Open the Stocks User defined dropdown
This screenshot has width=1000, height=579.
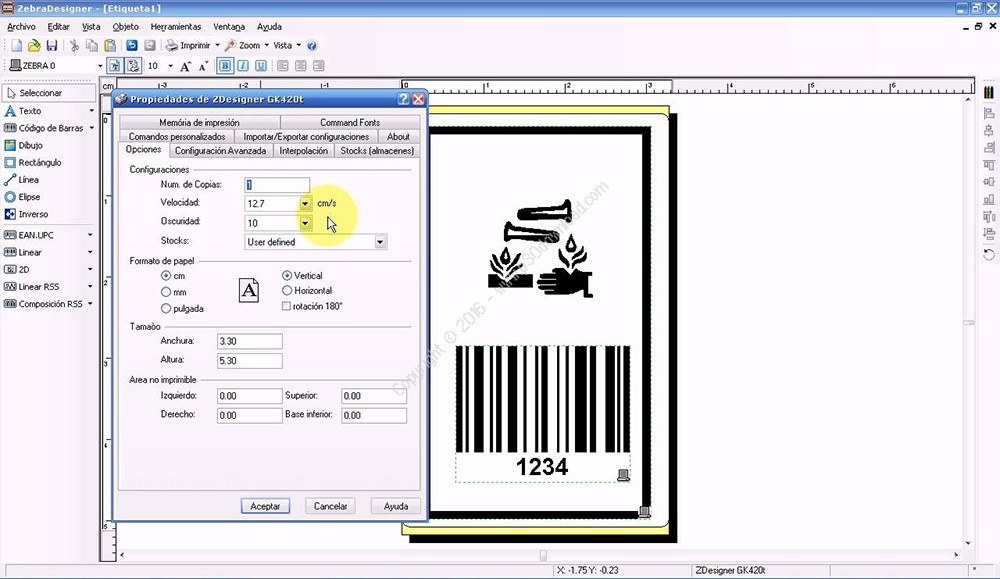click(x=380, y=242)
